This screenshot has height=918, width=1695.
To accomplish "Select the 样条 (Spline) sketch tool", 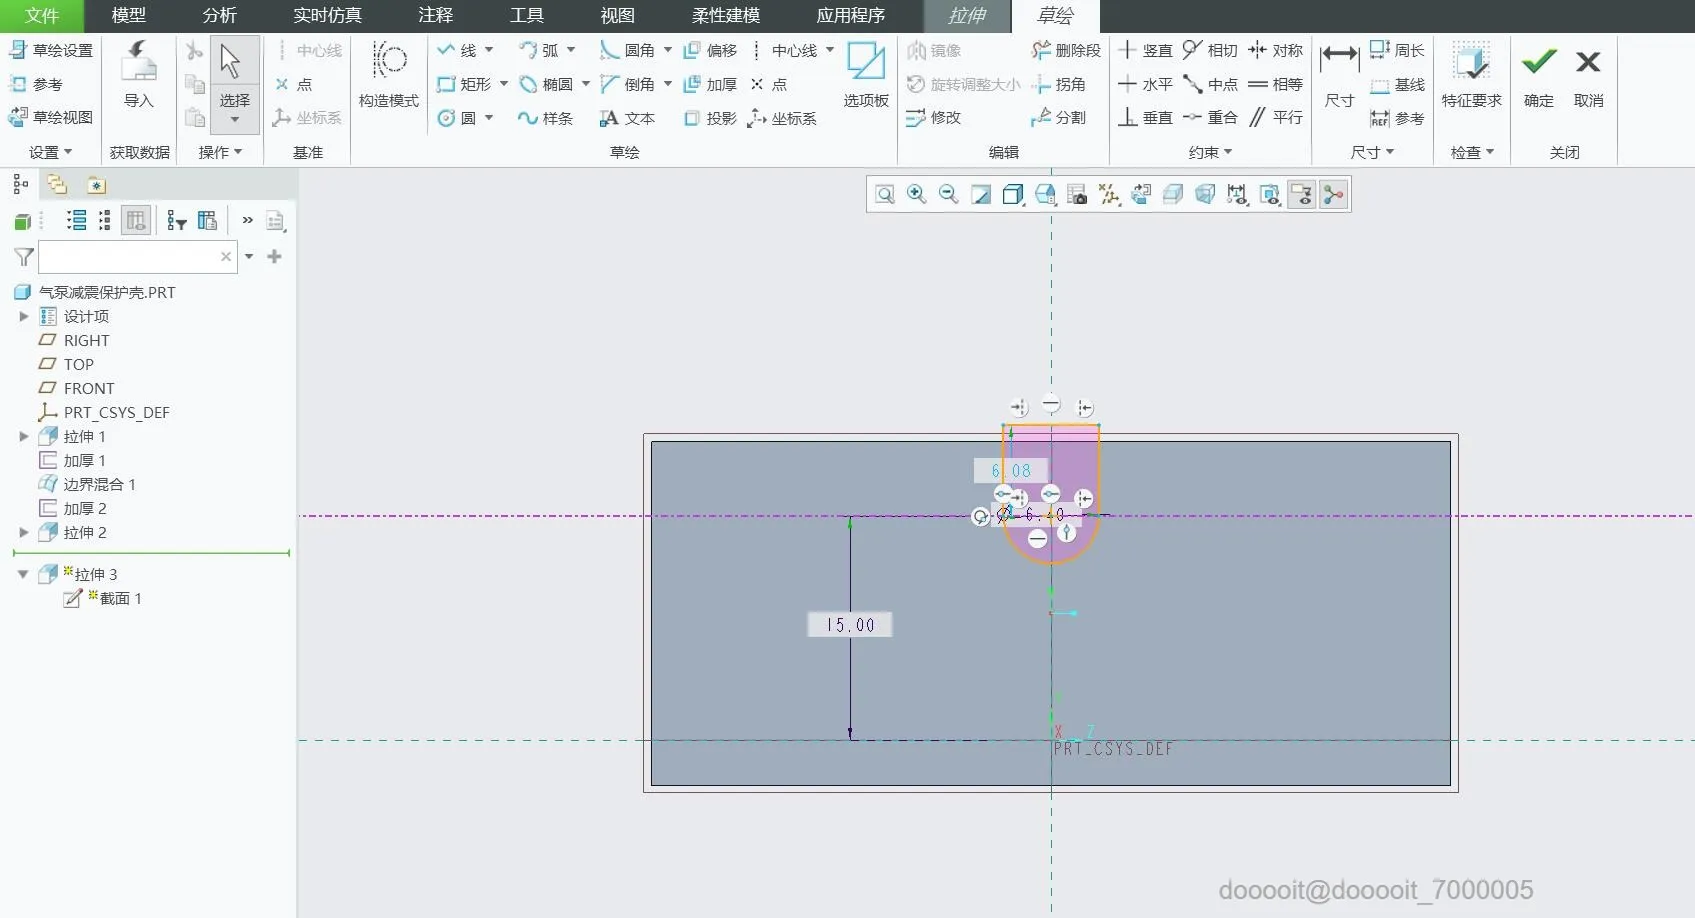I will (546, 118).
